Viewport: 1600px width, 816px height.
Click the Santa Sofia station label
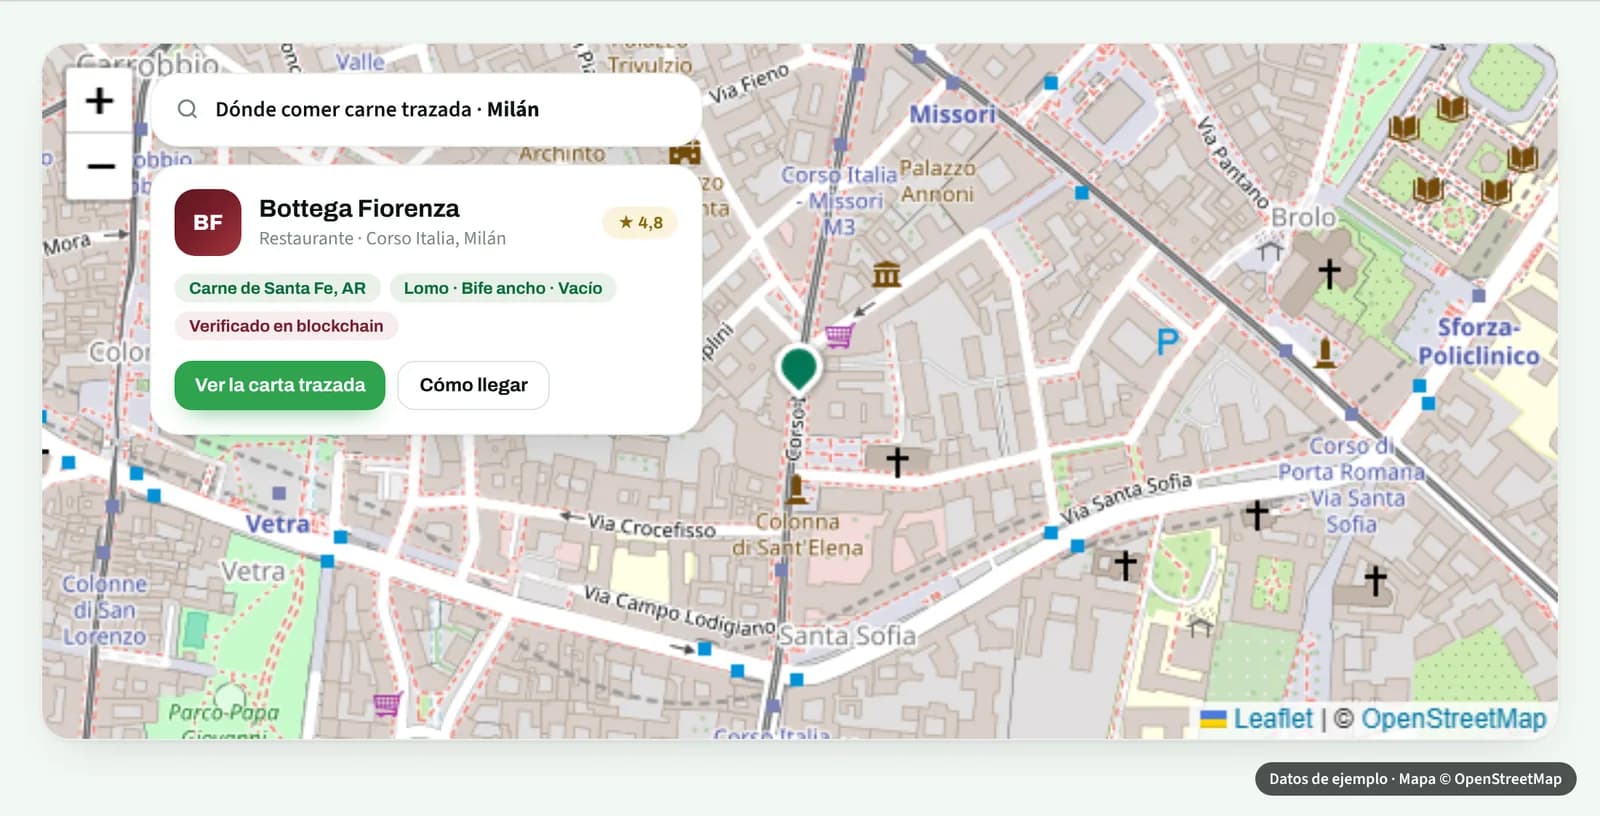[x=846, y=635]
